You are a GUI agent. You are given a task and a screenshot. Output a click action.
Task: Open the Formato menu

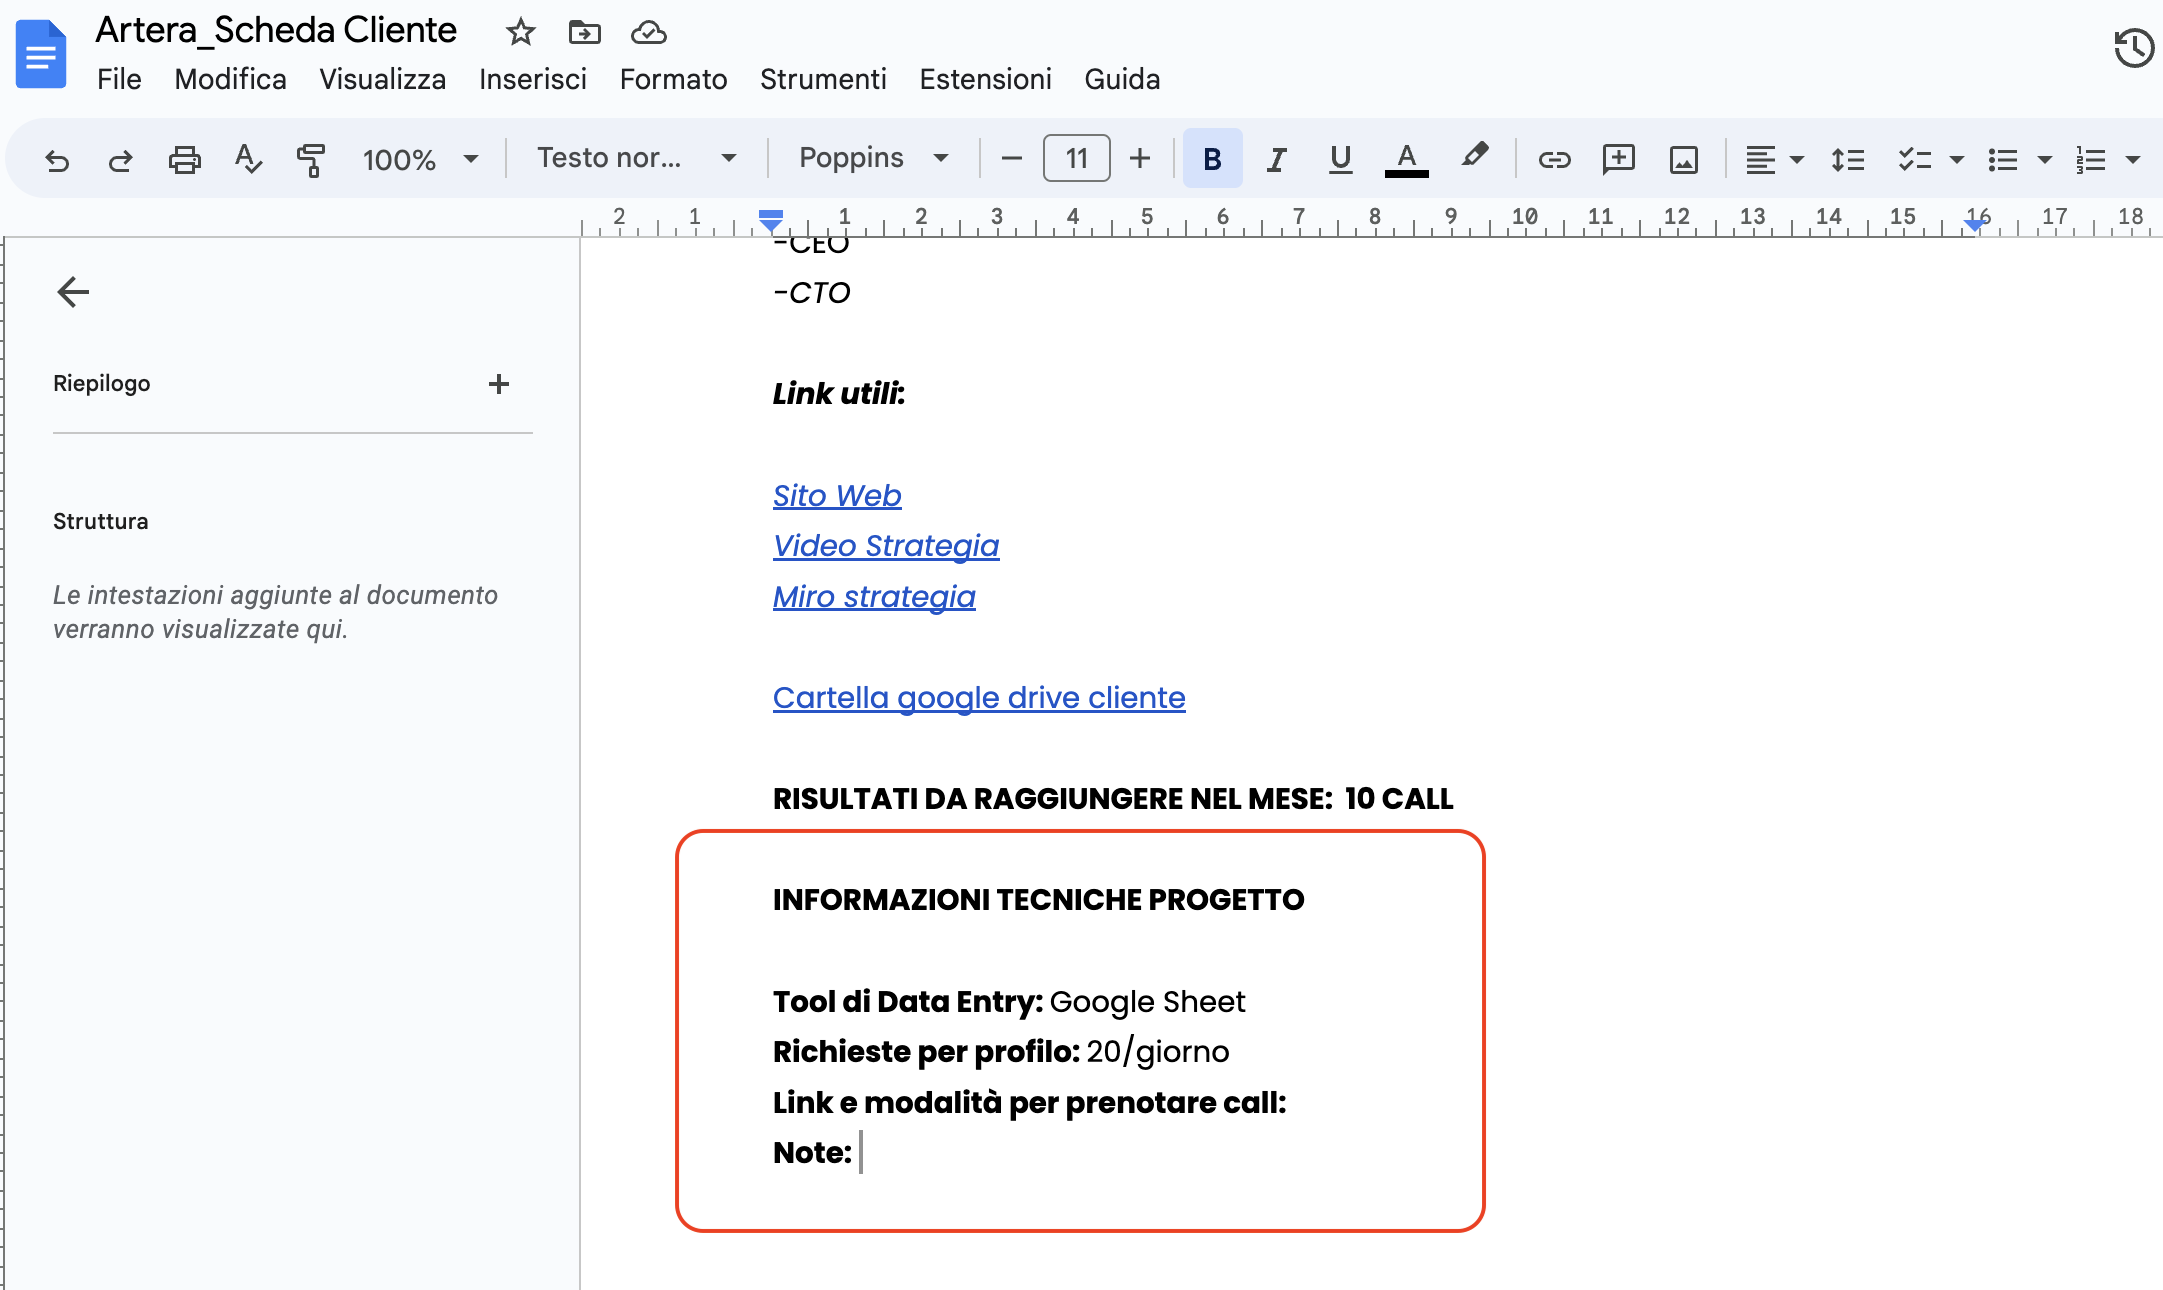[673, 79]
